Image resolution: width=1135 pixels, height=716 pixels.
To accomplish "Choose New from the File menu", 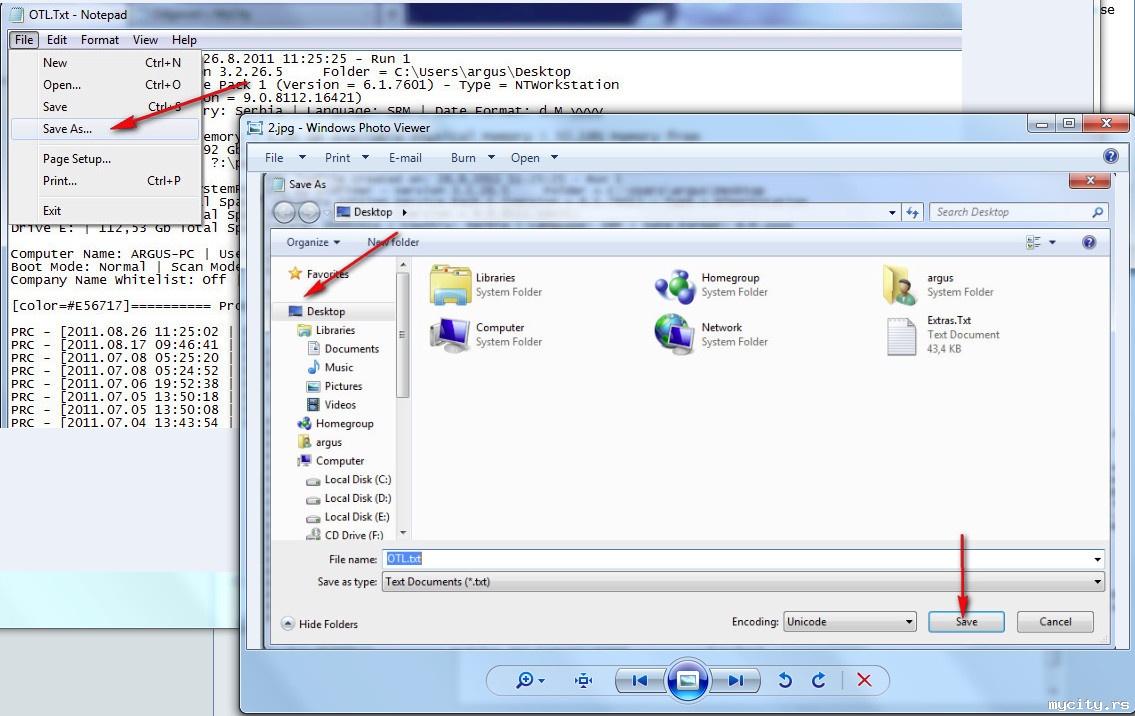I will 105,63.
